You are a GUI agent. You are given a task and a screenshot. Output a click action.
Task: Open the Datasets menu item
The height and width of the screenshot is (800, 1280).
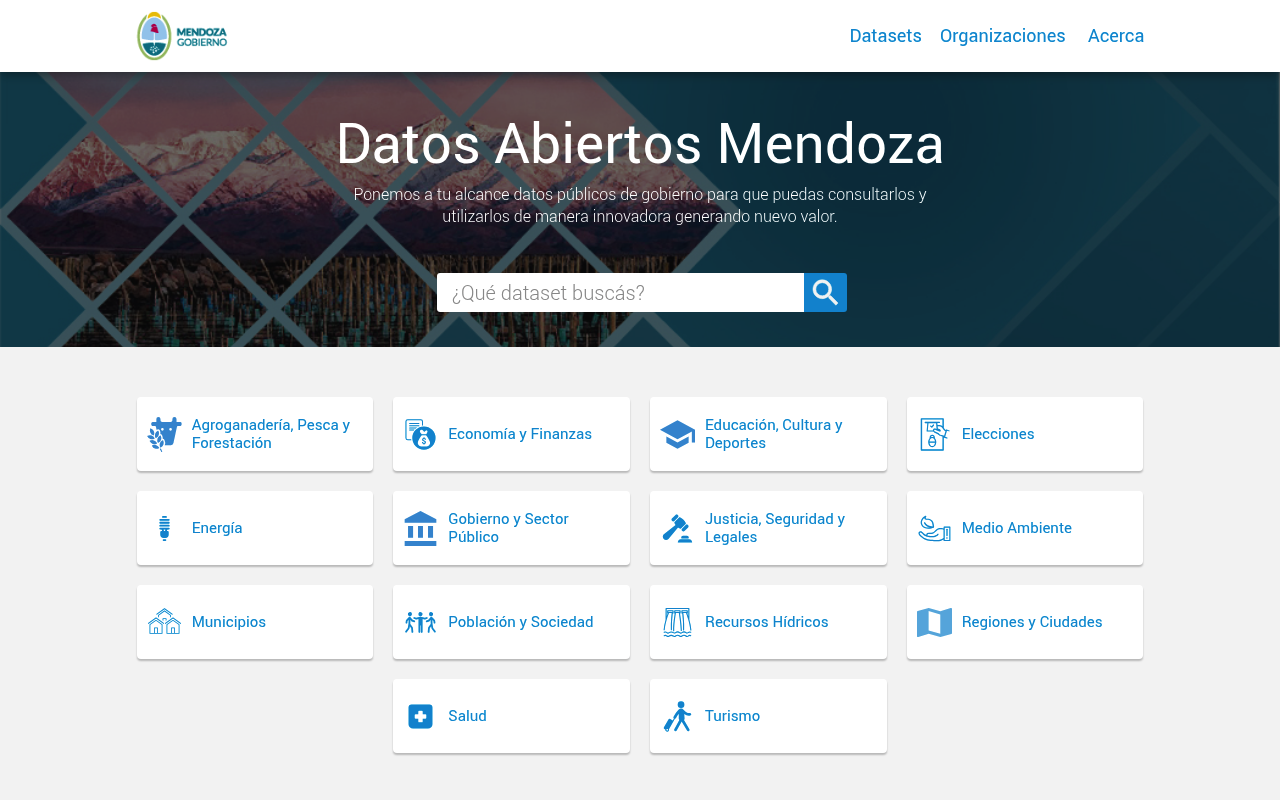(885, 36)
